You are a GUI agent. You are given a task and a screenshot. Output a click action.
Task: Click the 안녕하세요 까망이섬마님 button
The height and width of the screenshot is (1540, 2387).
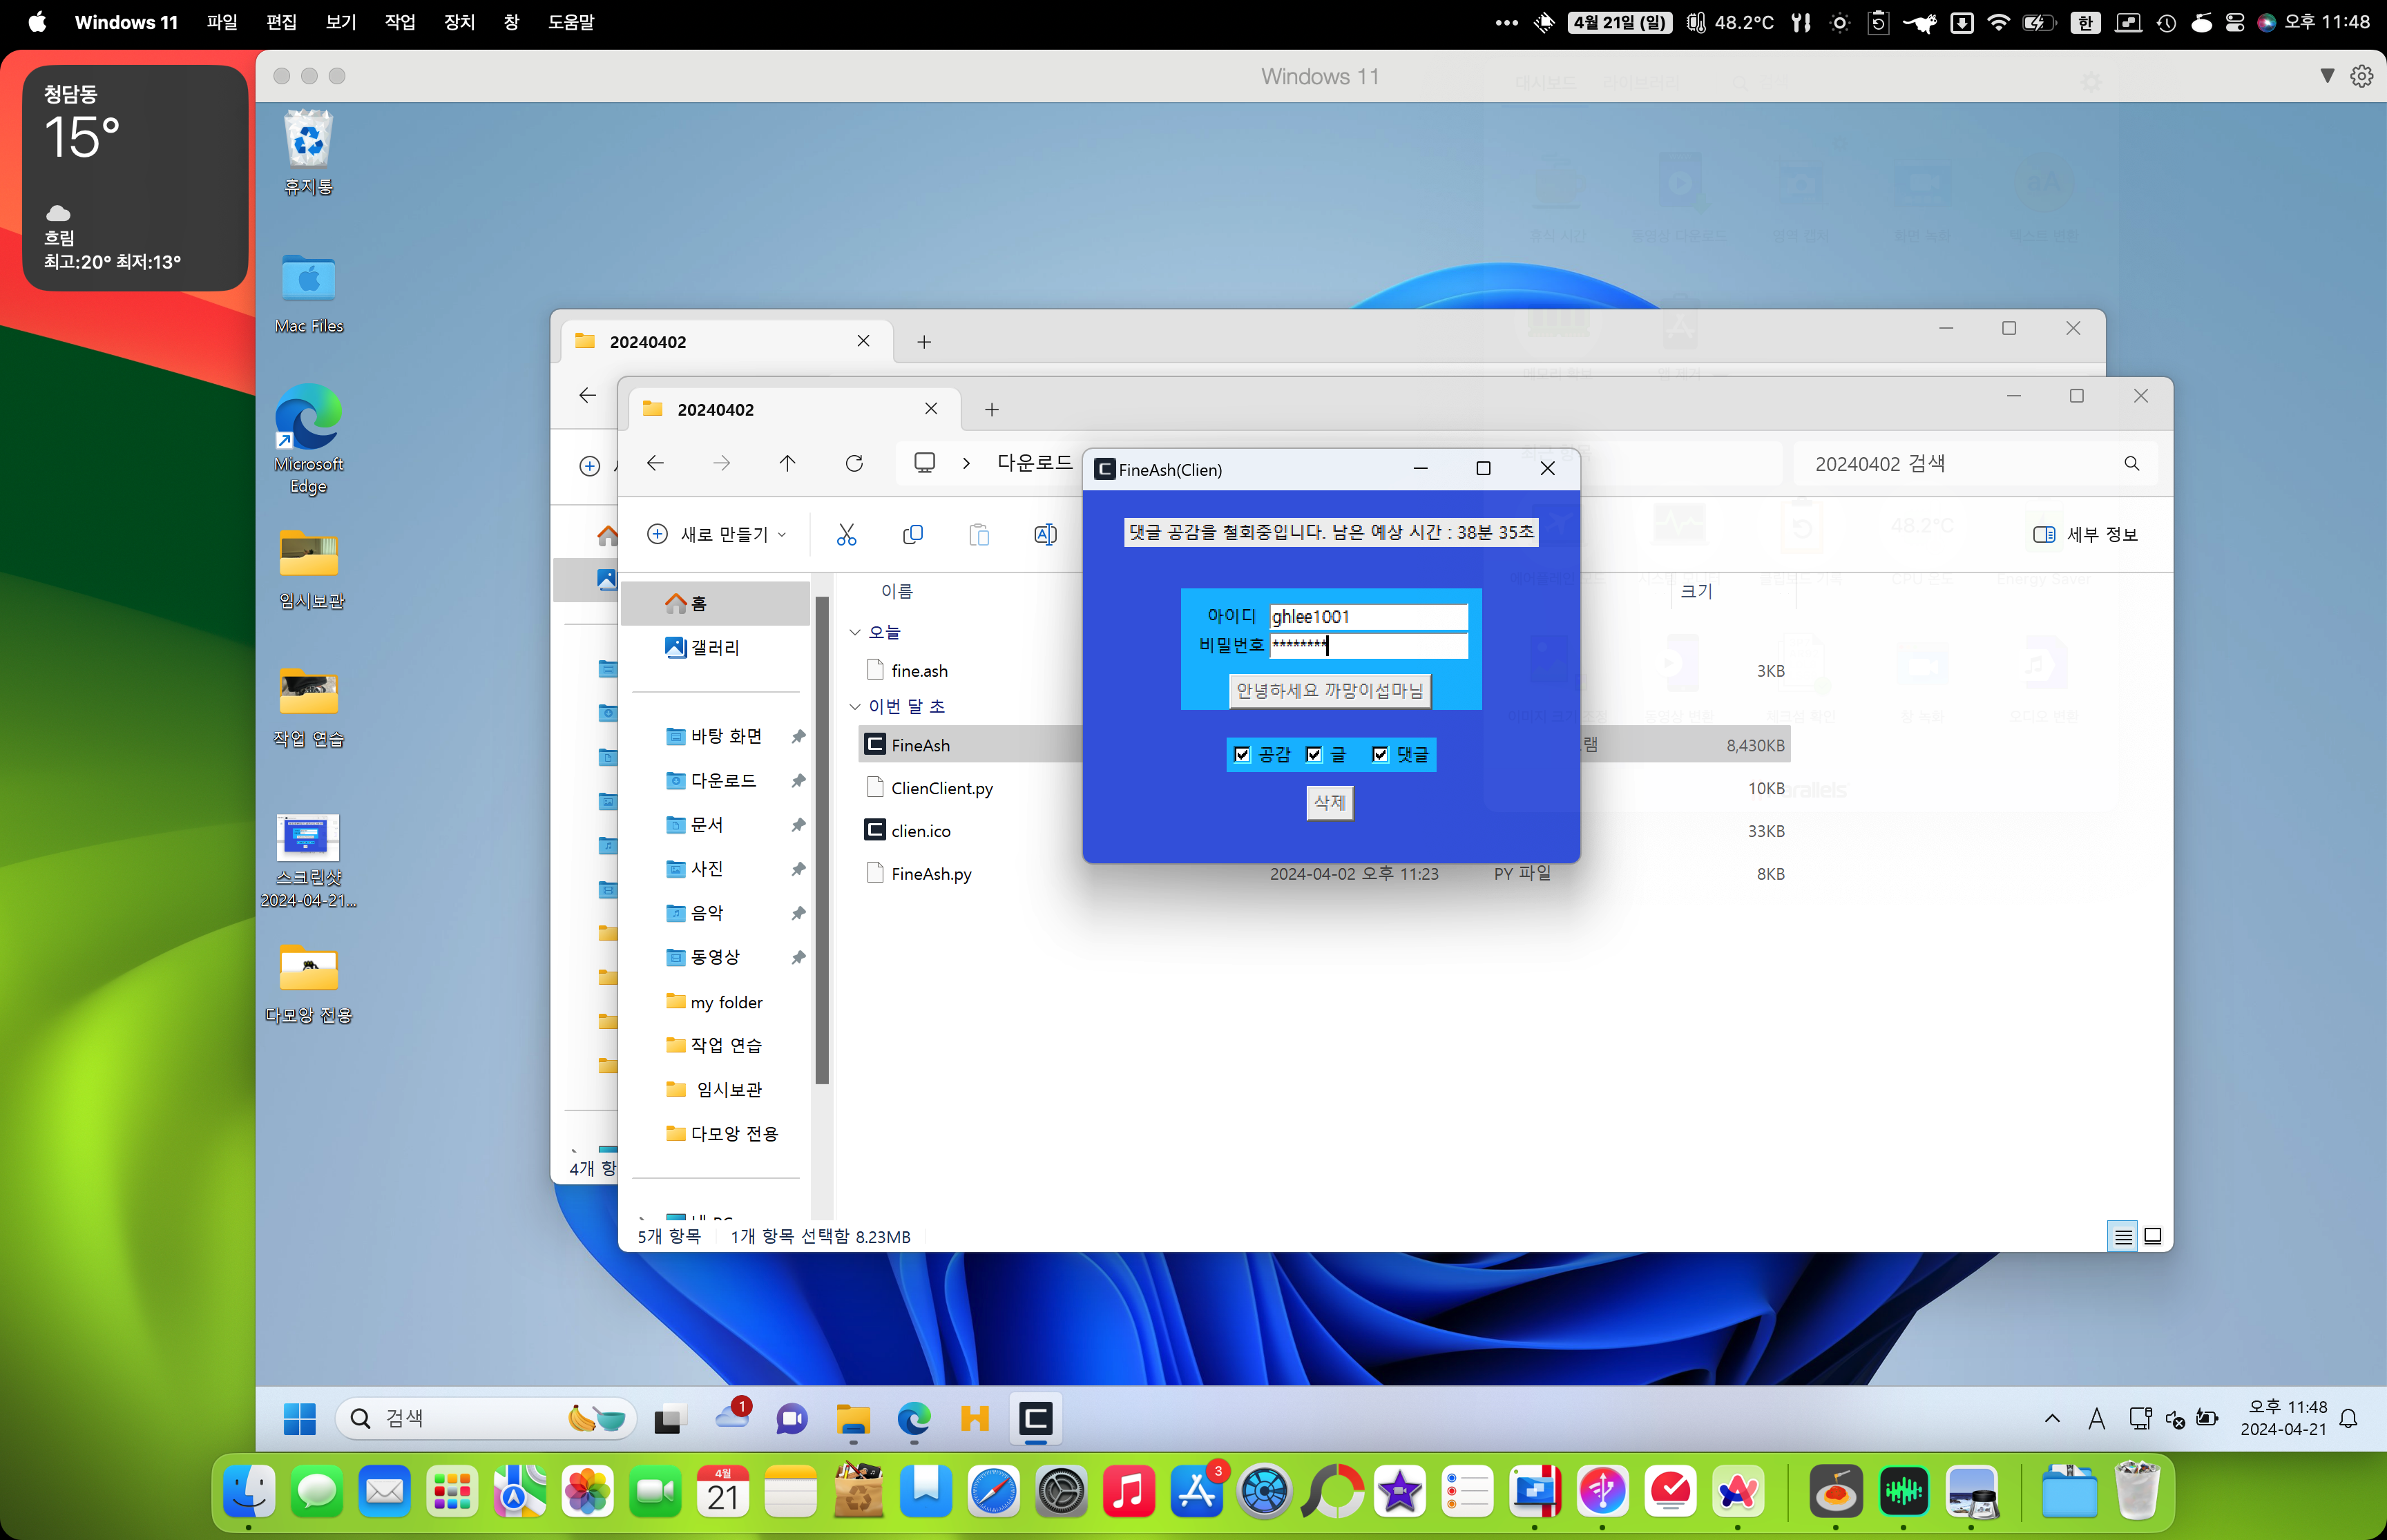click(x=1329, y=691)
